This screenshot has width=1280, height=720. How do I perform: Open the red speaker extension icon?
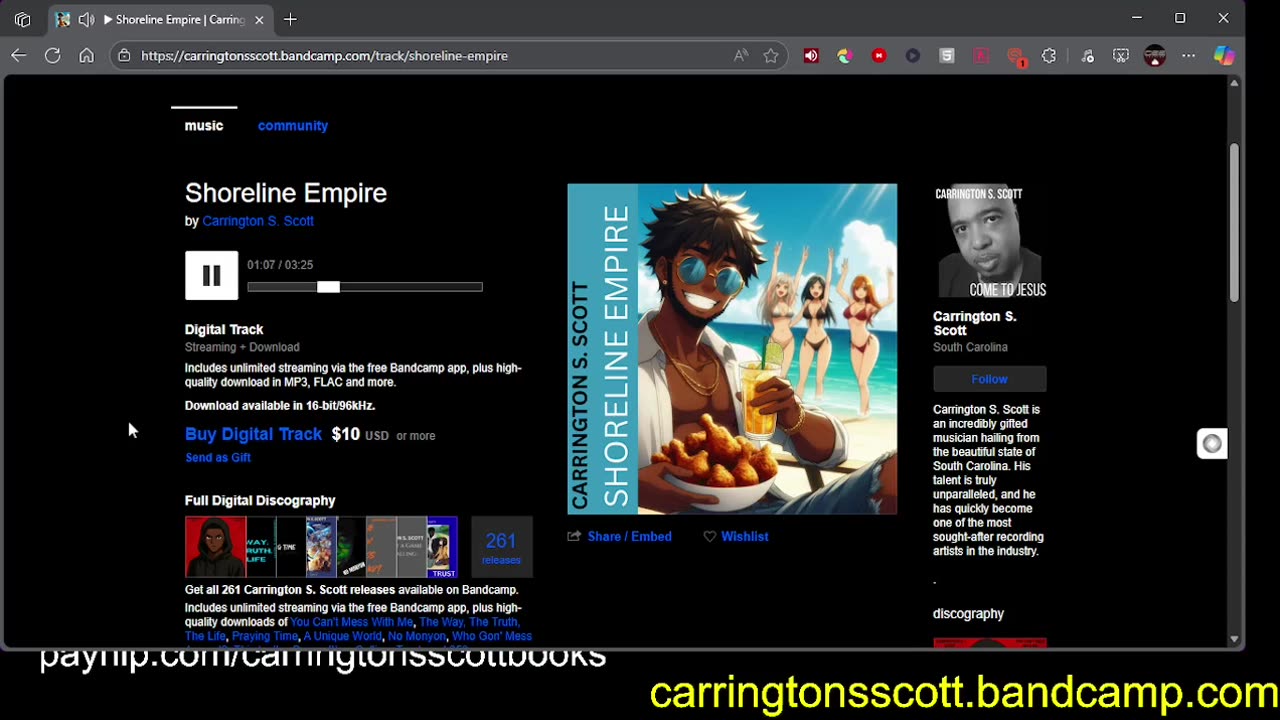[811, 56]
